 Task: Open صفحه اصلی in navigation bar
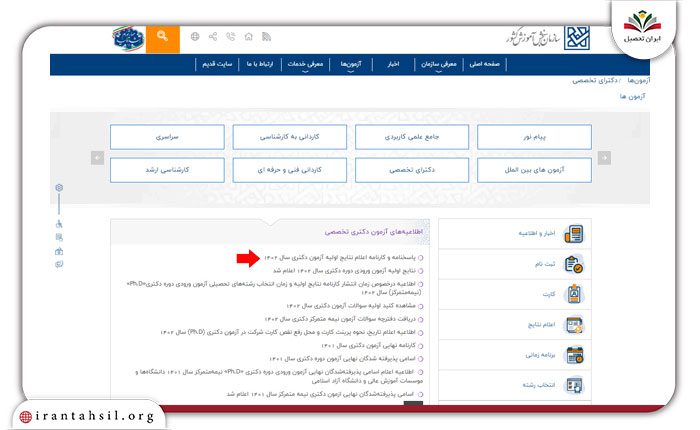click(x=484, y=64)
